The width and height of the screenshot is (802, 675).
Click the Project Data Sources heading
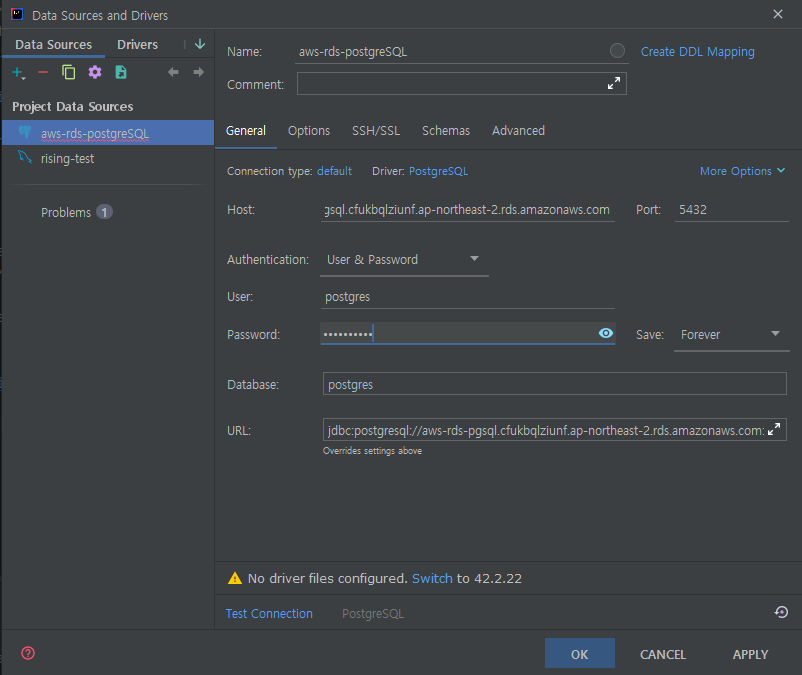(73, 106)
